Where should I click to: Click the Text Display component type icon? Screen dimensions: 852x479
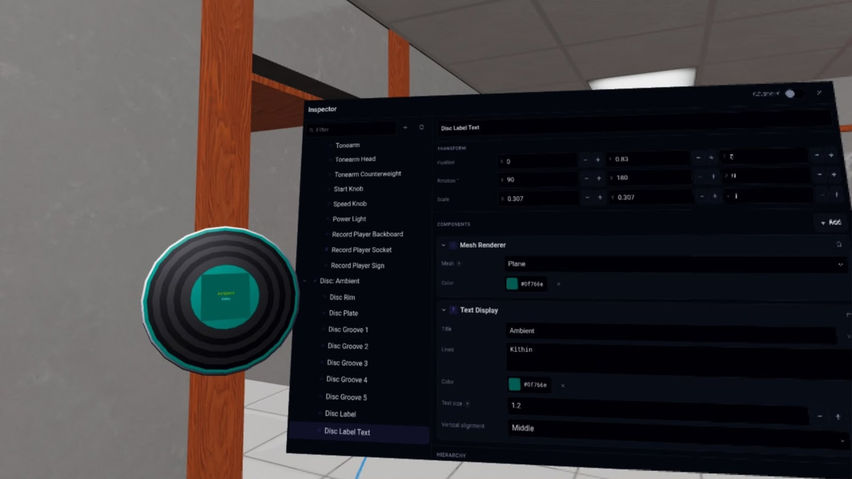tap(453, 310)
